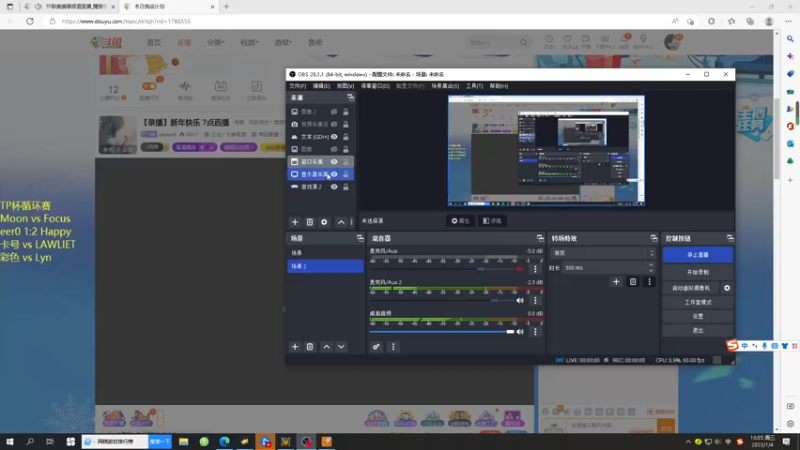
Task: Open the 游戏 dropdown on Douyu navigation
Action: [x=283, y=42]
